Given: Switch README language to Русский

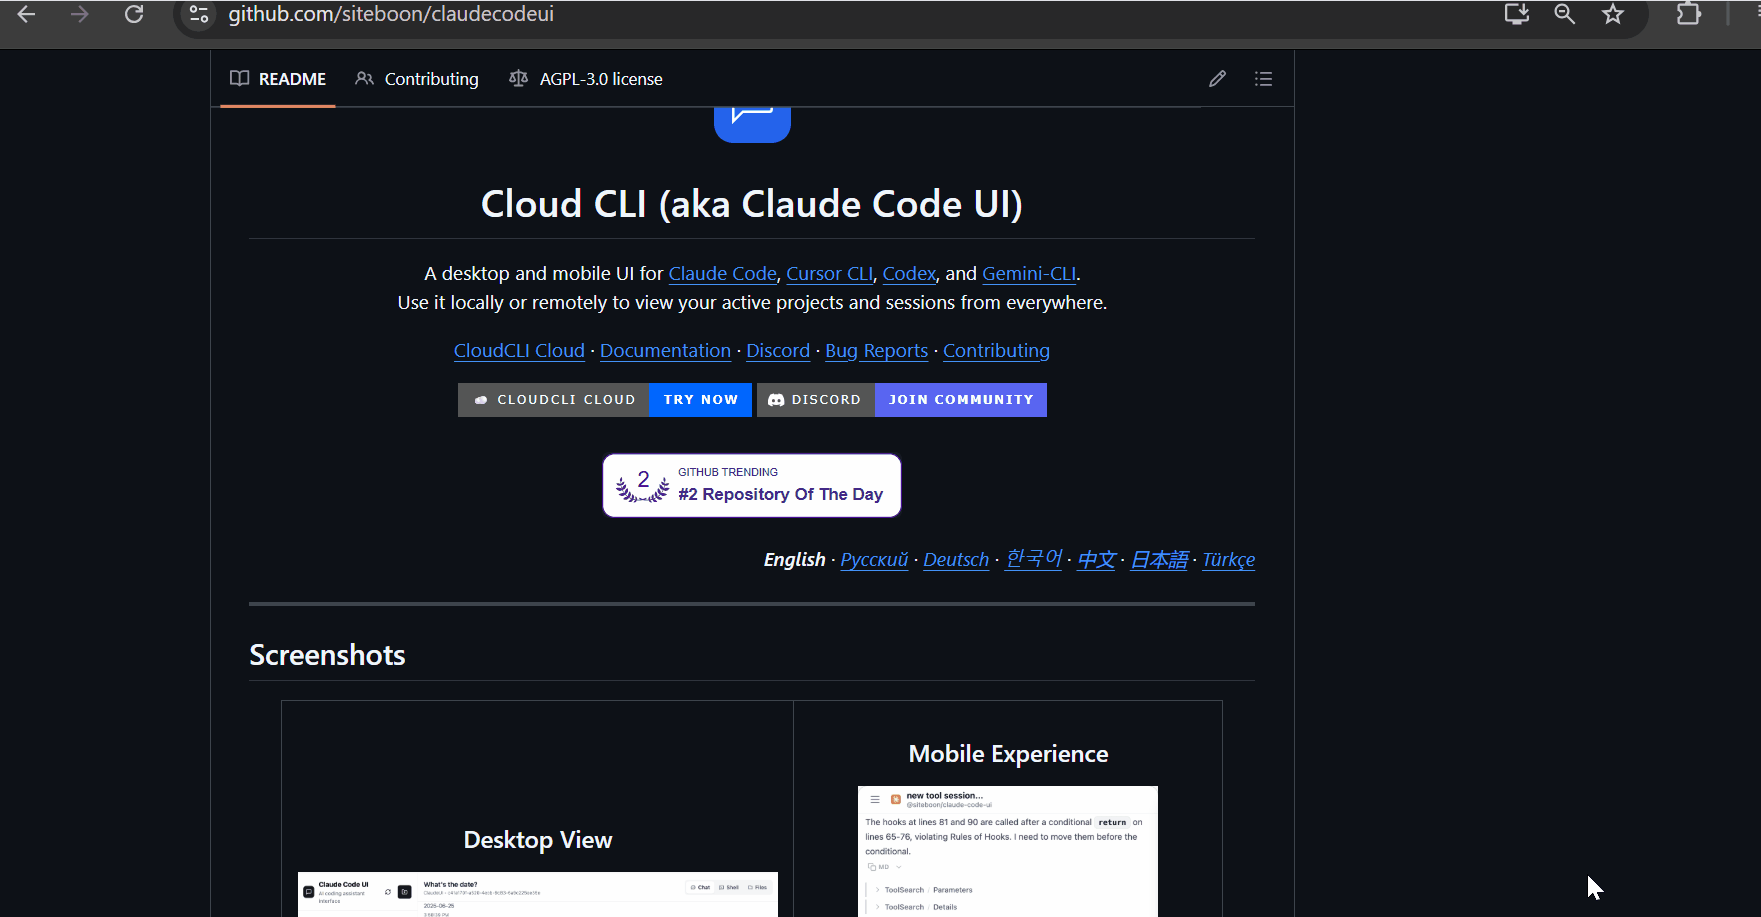Looking at the screenshot, I should pyautogui.click(x=874, y=560).
